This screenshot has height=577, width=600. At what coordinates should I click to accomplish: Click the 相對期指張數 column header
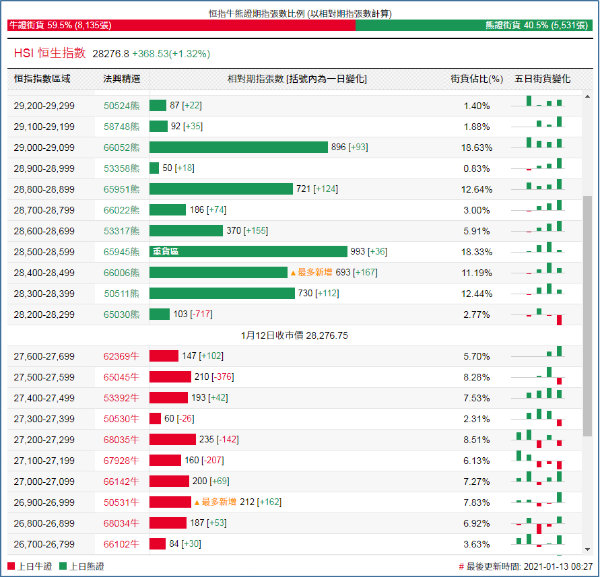297,79
